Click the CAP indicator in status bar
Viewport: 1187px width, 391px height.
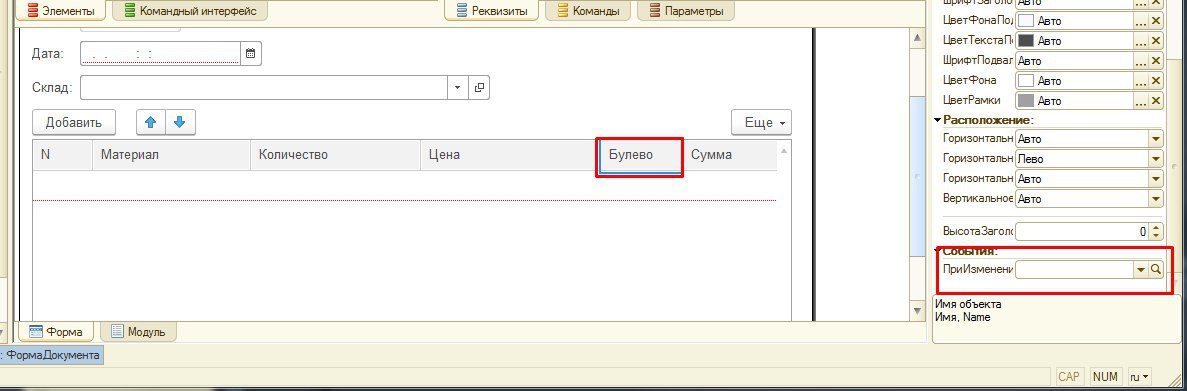pyautogui.click(x=1069, y=376)
